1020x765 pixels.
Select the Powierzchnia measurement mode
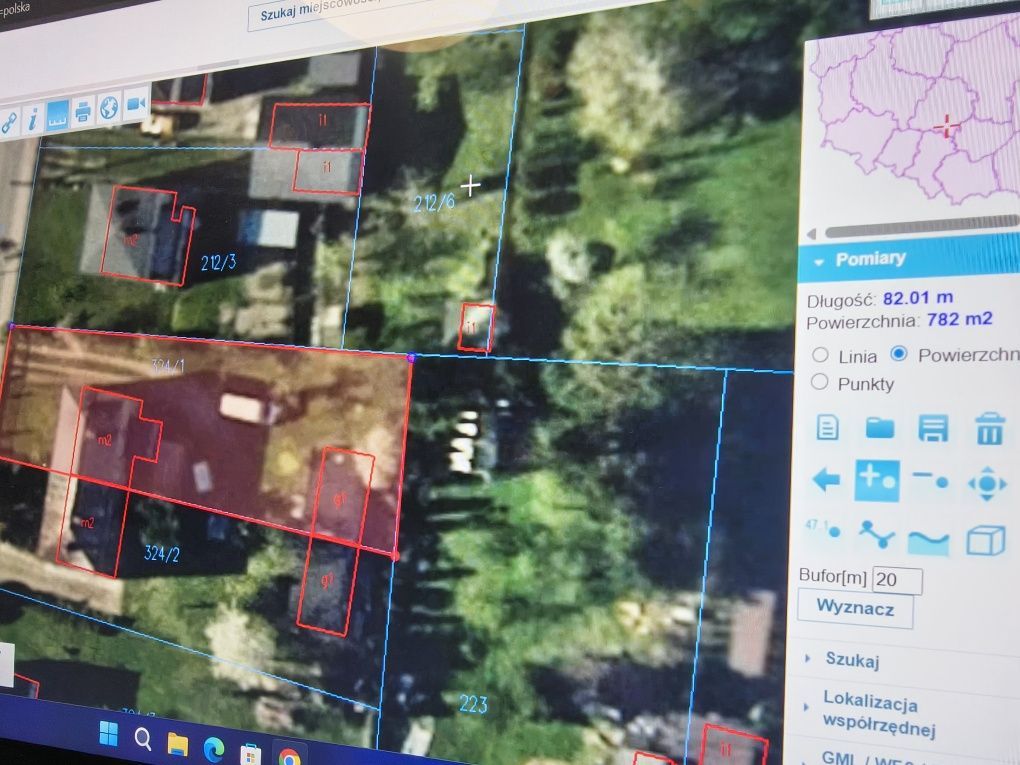[898, 353]
